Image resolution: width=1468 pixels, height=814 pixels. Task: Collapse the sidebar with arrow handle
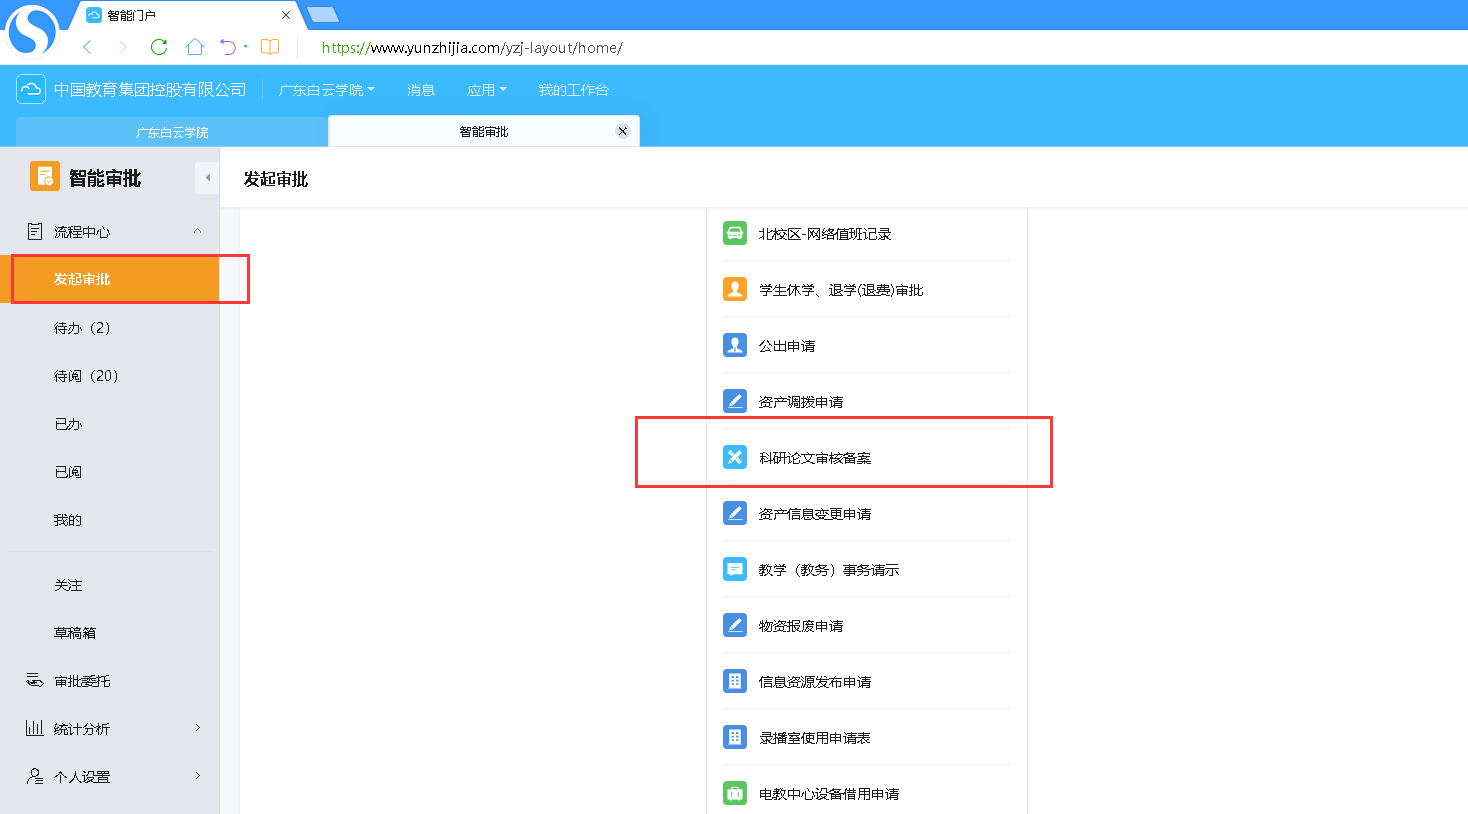point(207,178)
